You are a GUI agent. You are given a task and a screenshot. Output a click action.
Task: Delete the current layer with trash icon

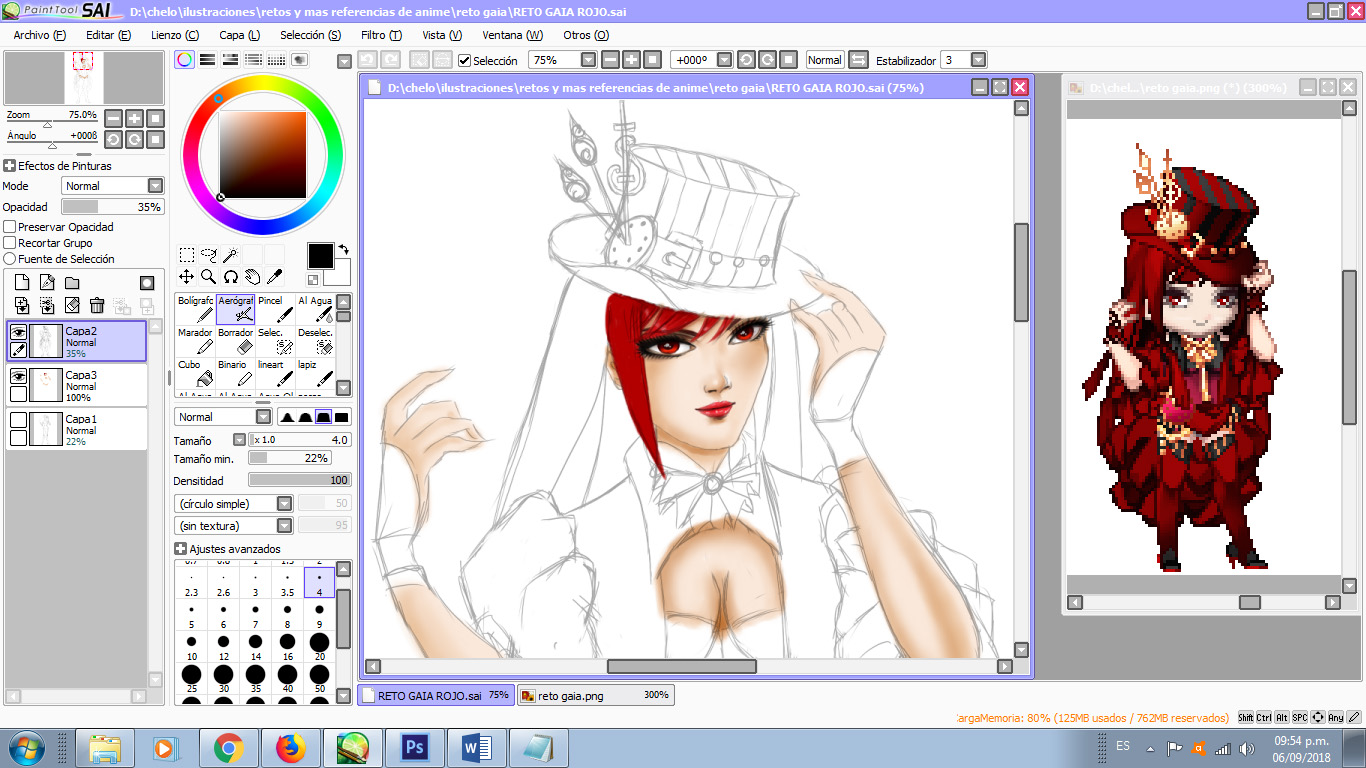coord(97,305)
